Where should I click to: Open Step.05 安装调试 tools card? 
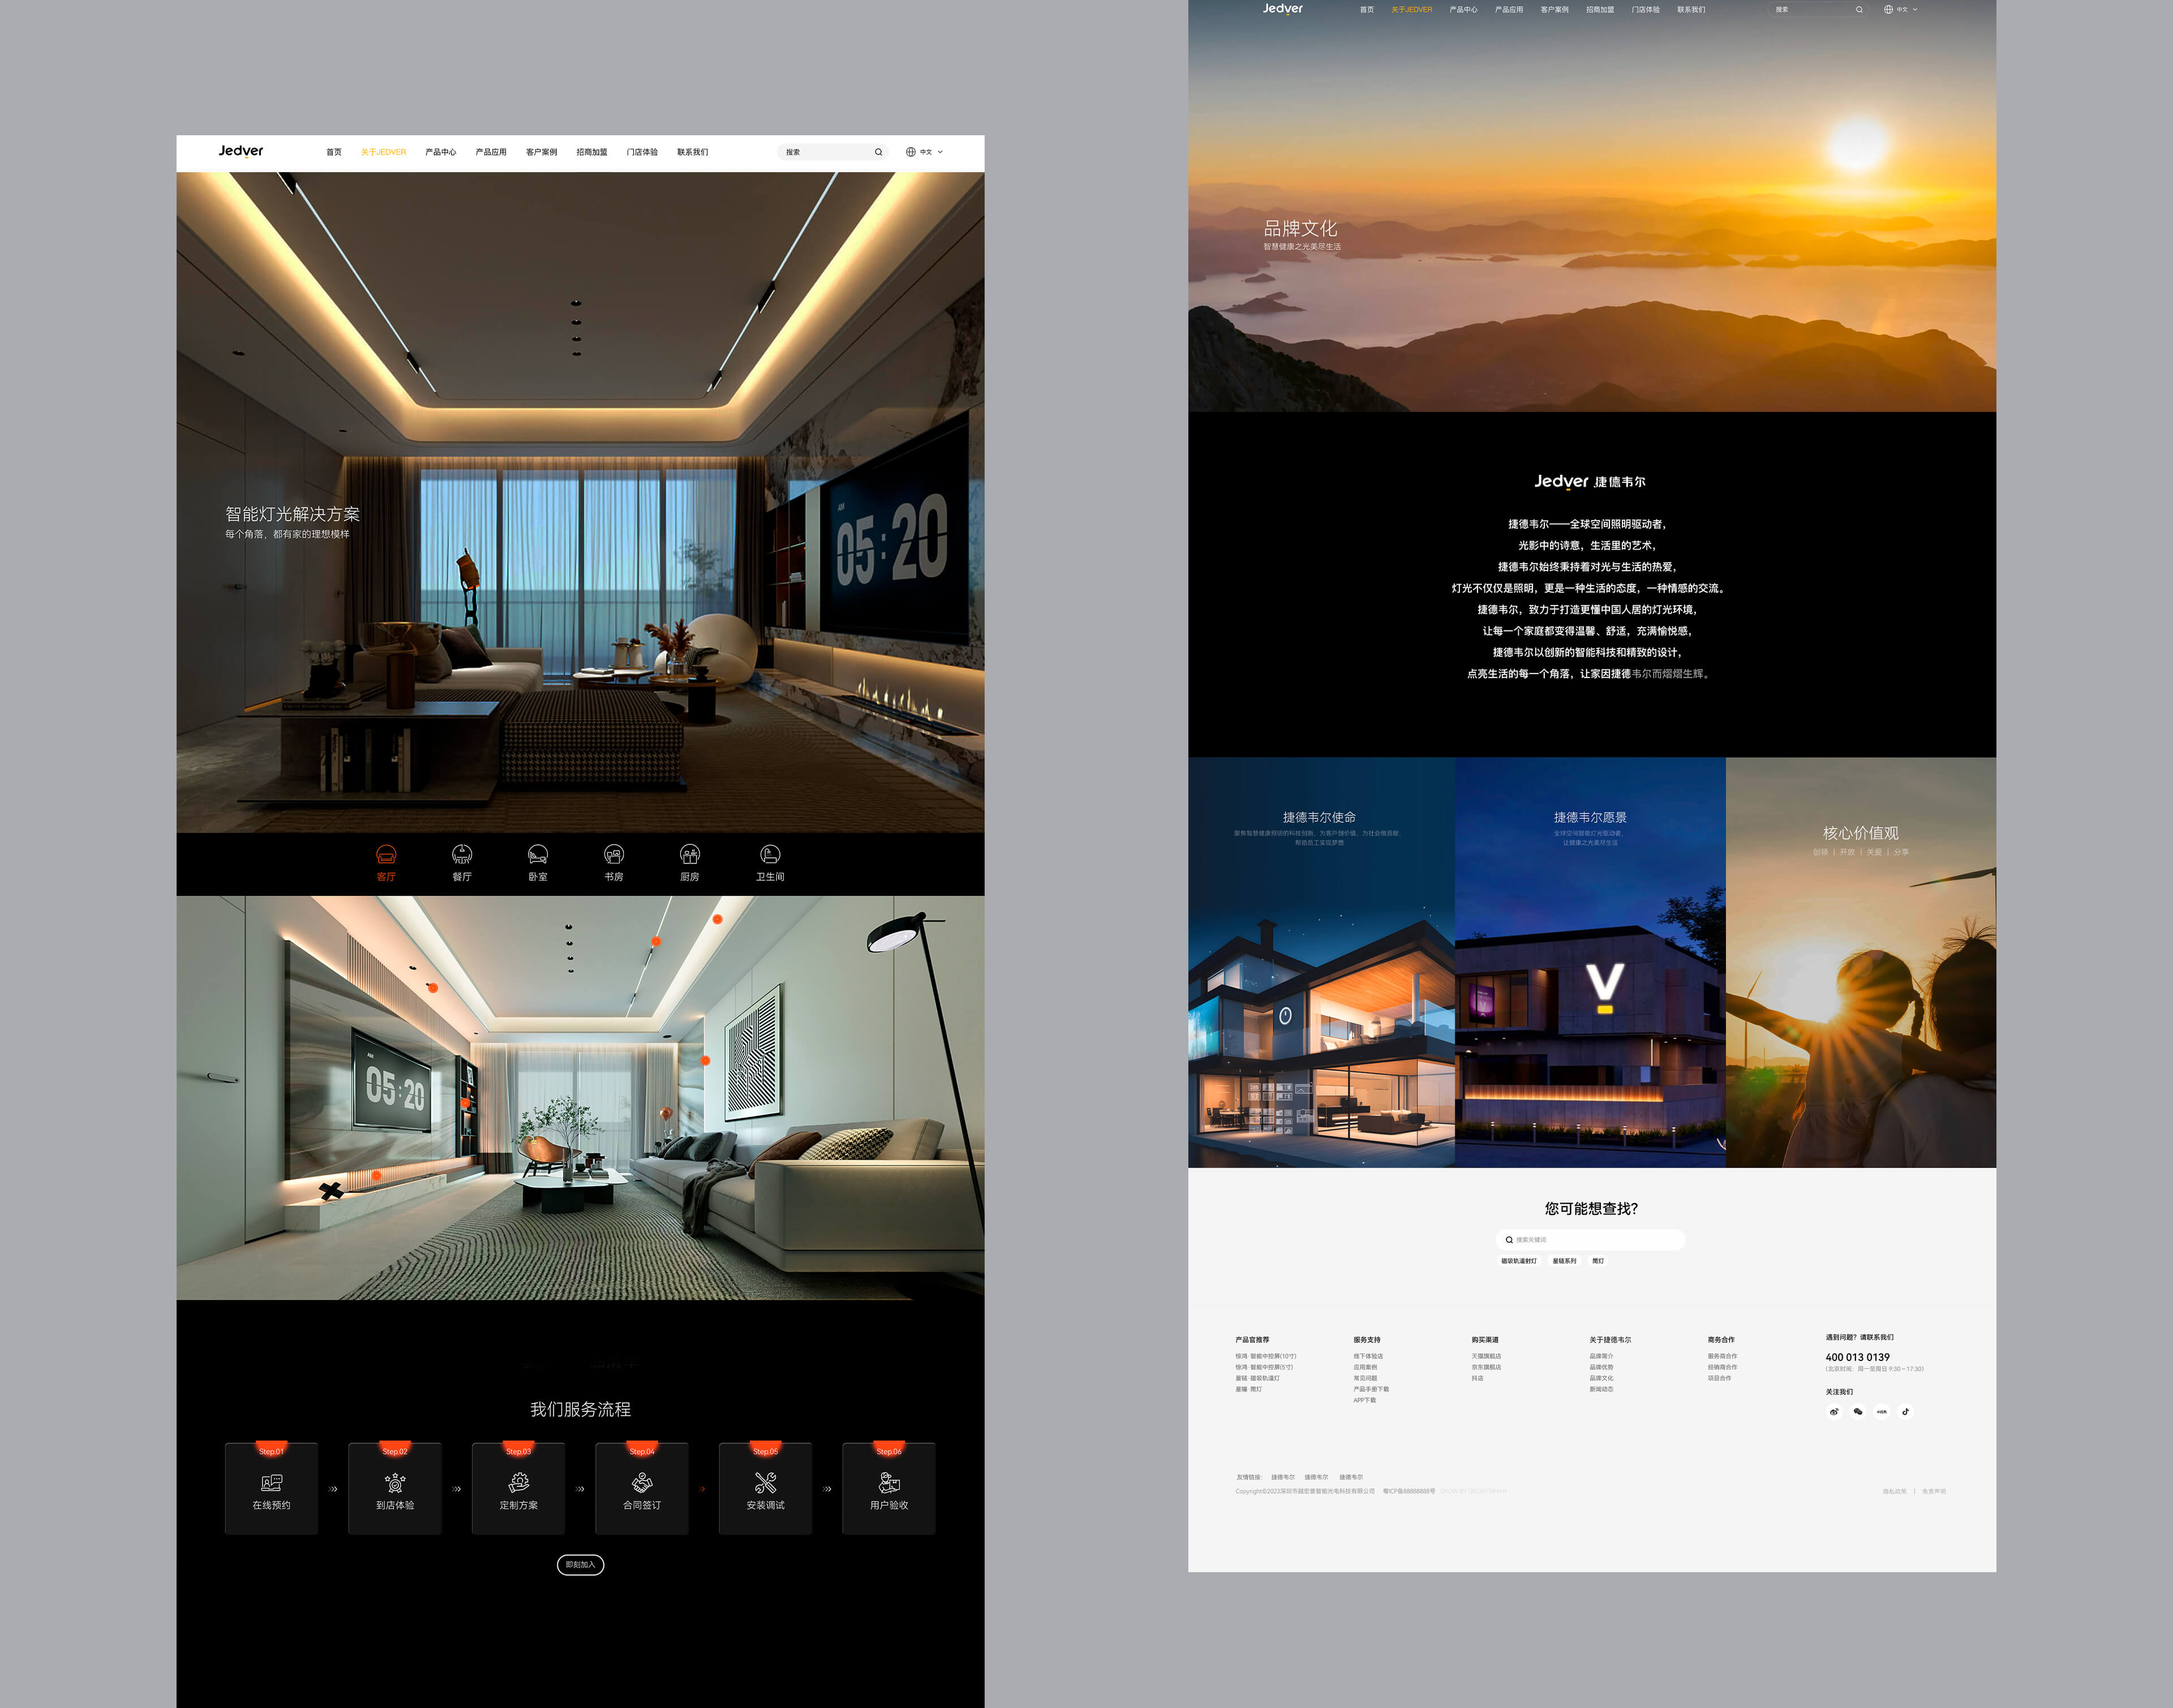(x=765, y=1489)
